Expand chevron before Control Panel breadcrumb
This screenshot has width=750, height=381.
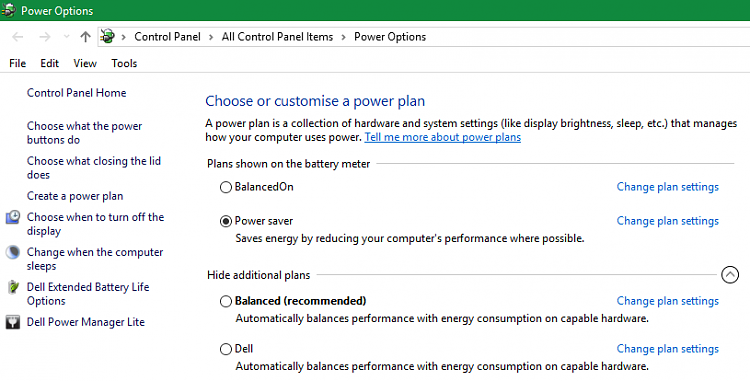coord(123,37)
